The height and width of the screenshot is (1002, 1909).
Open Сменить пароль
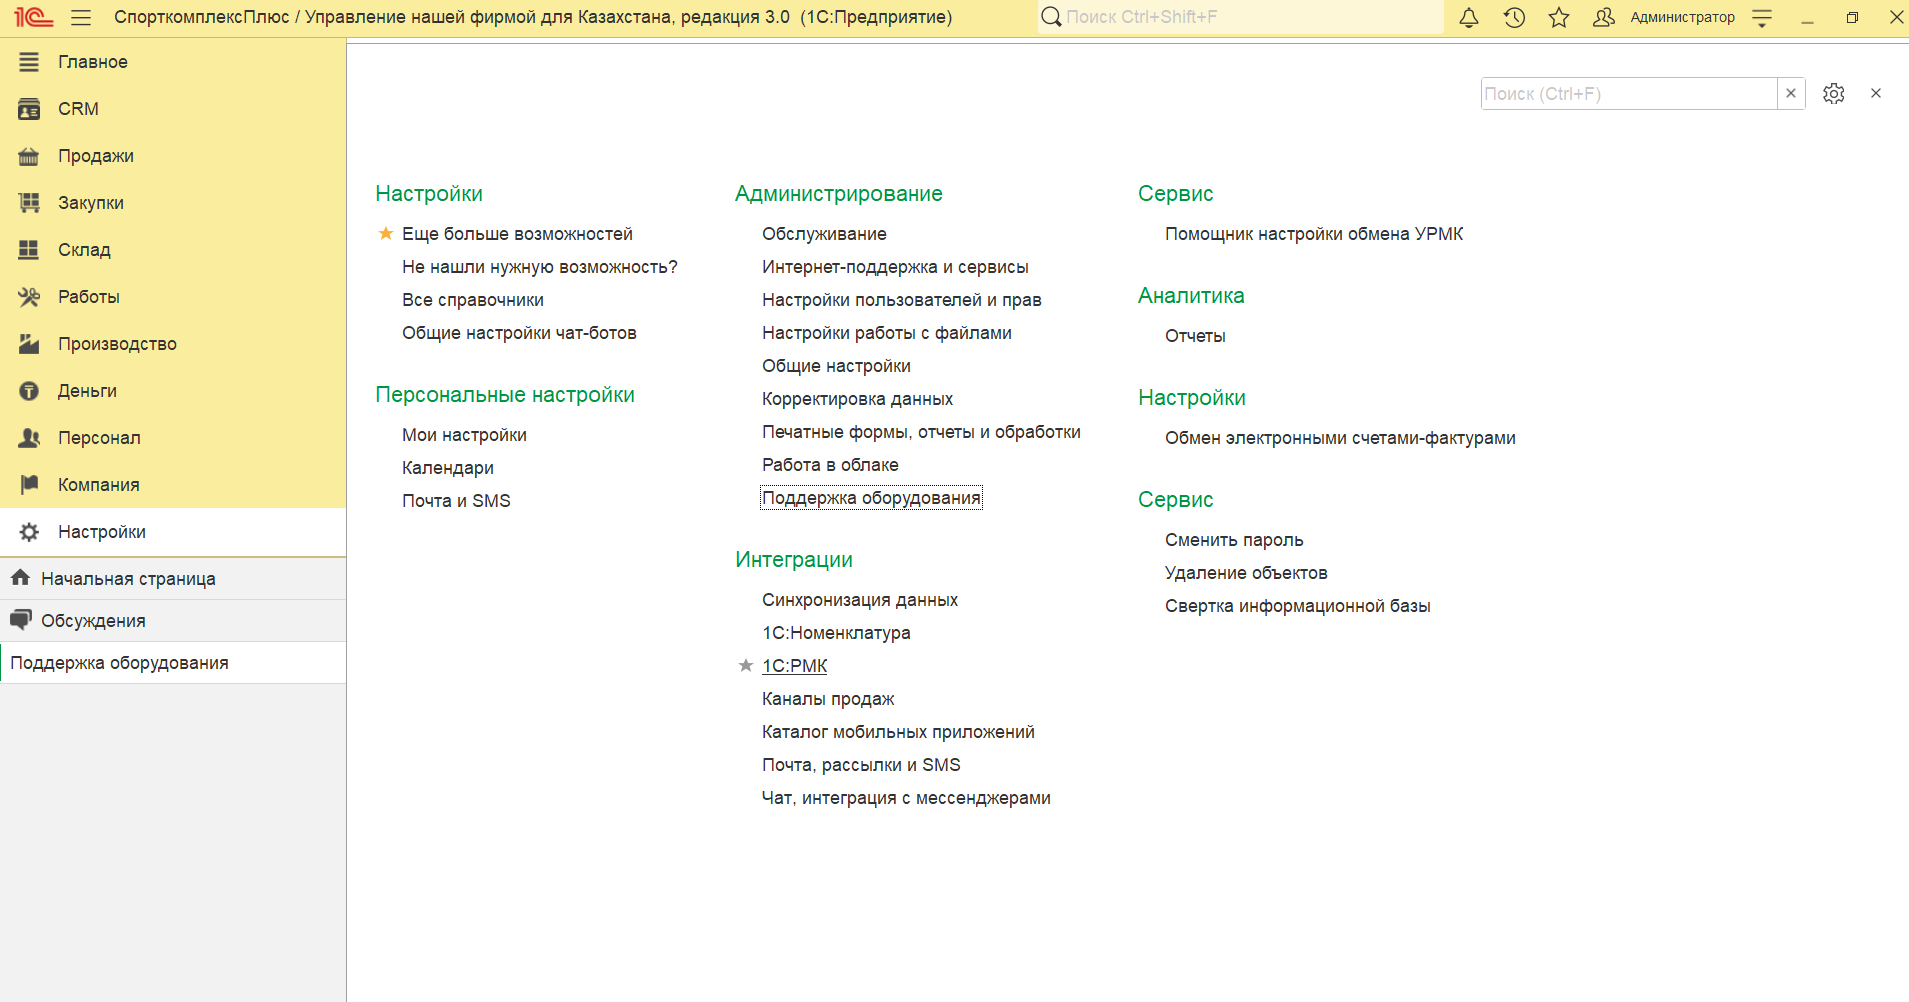pos(1234,540)
